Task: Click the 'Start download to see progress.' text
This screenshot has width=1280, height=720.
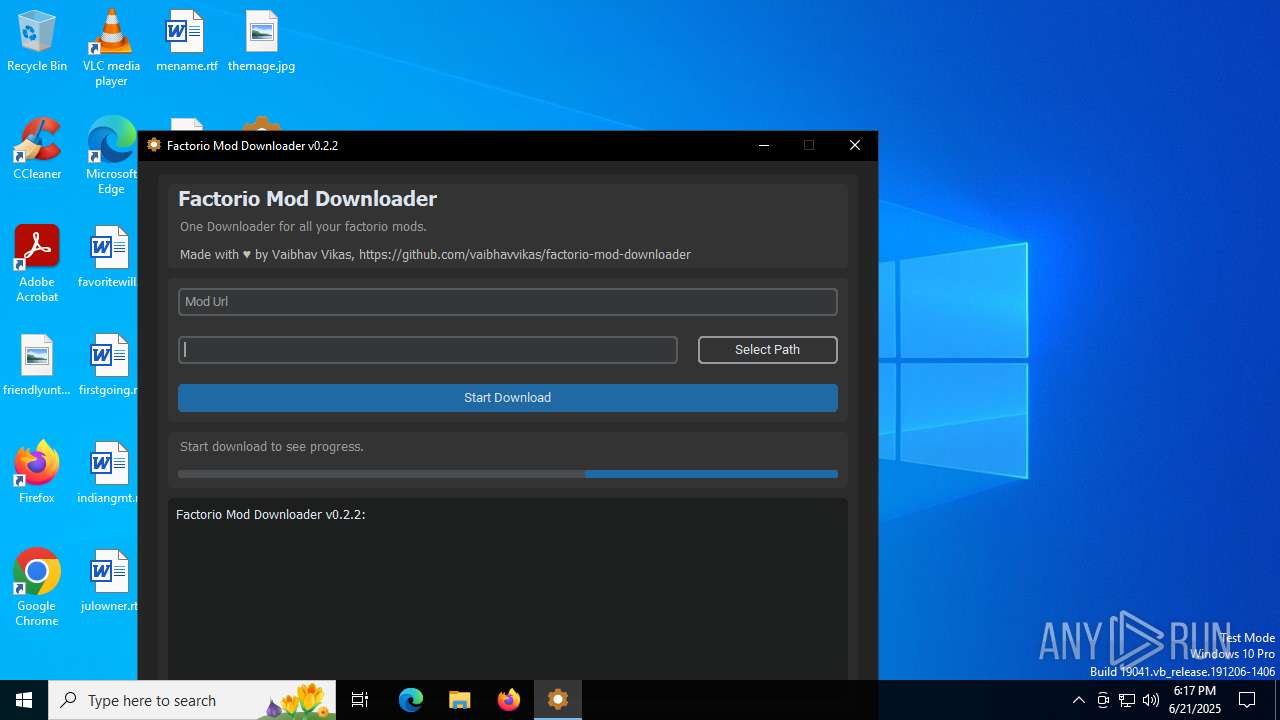Action: (x=272, y=447)
